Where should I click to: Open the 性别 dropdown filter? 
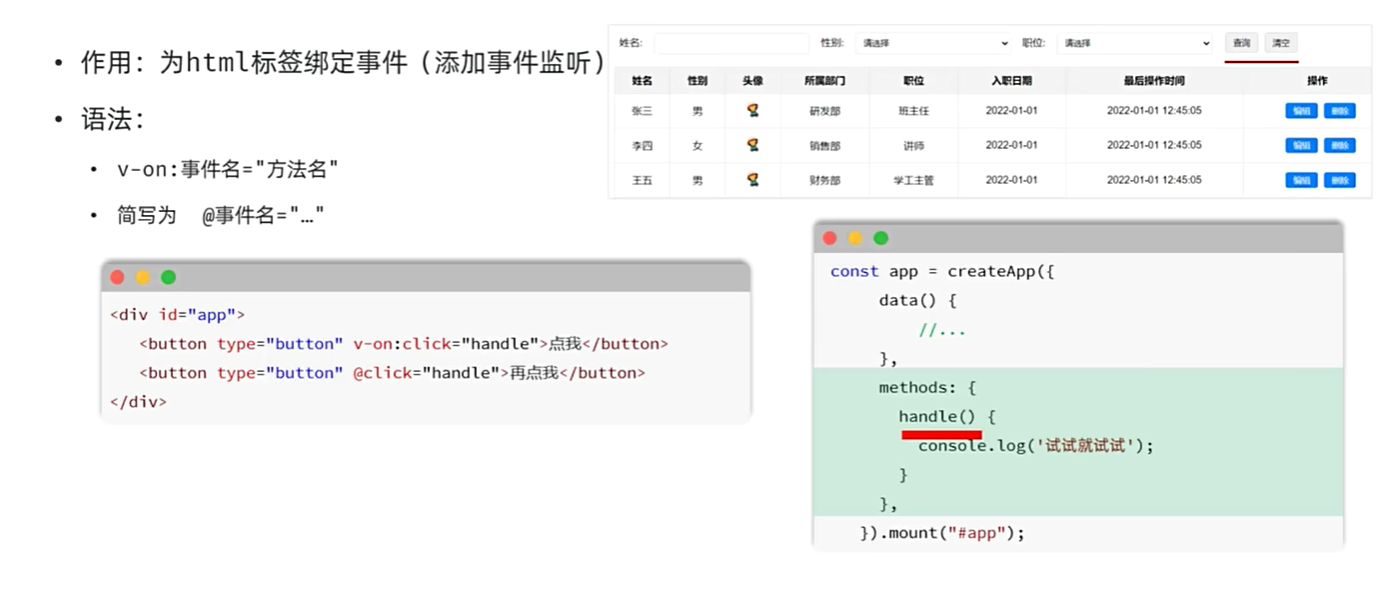934,43
